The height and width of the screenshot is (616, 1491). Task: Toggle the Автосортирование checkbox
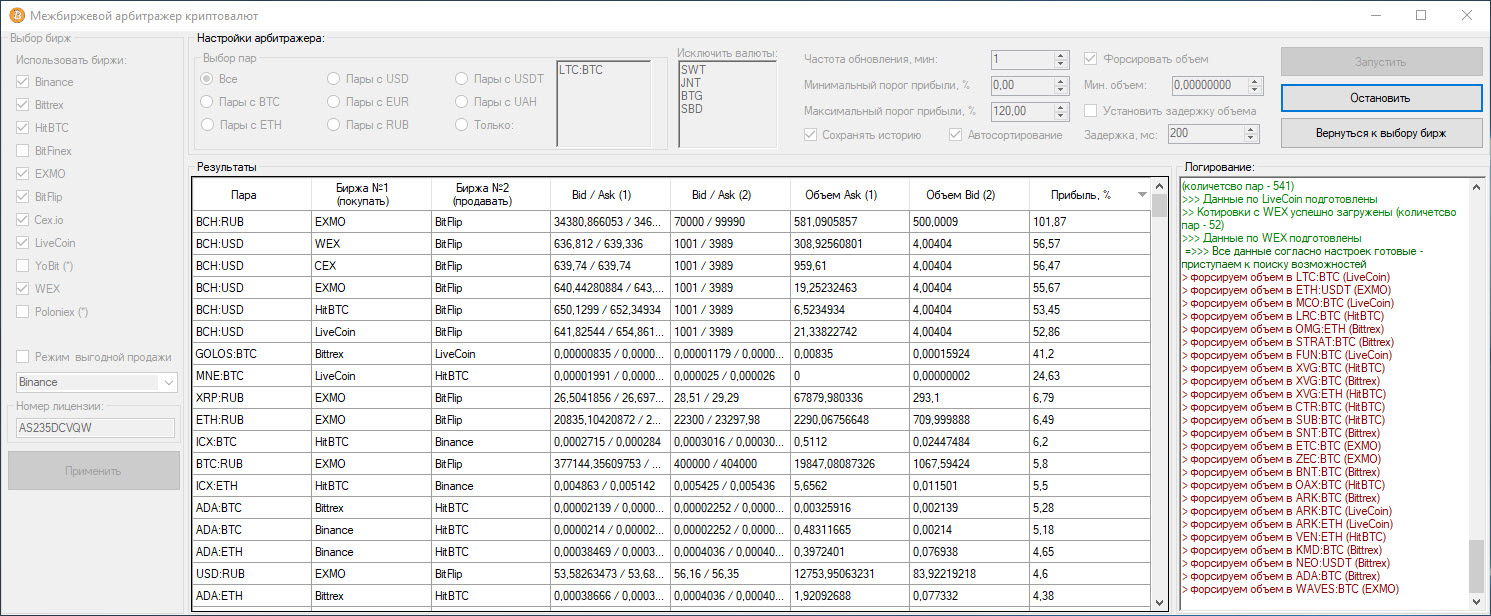tap(956, 135)
